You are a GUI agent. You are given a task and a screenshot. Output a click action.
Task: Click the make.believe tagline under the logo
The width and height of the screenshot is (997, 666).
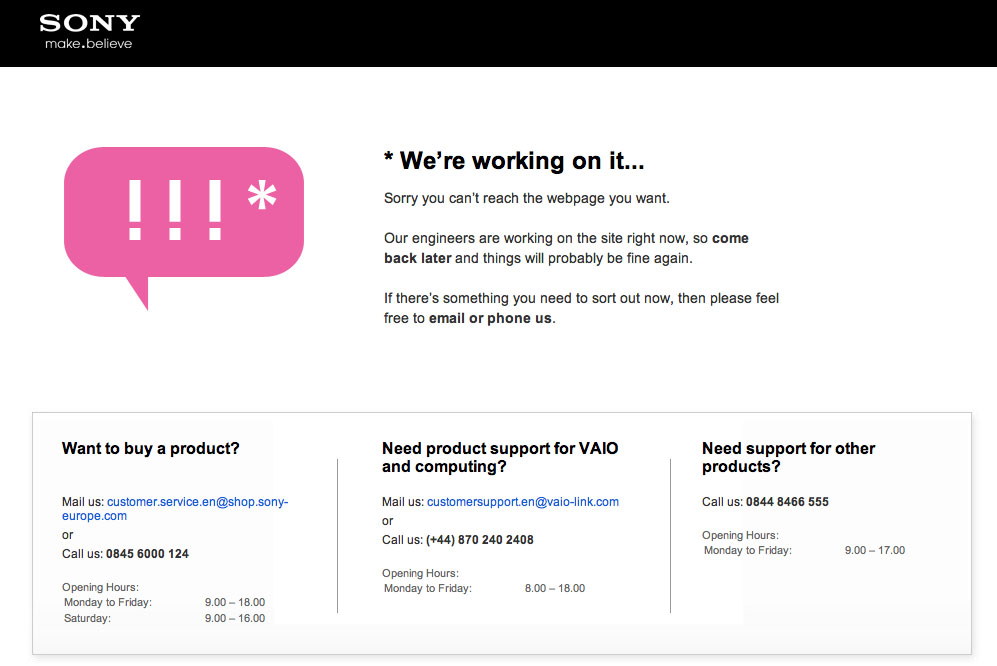pos(88,44)
